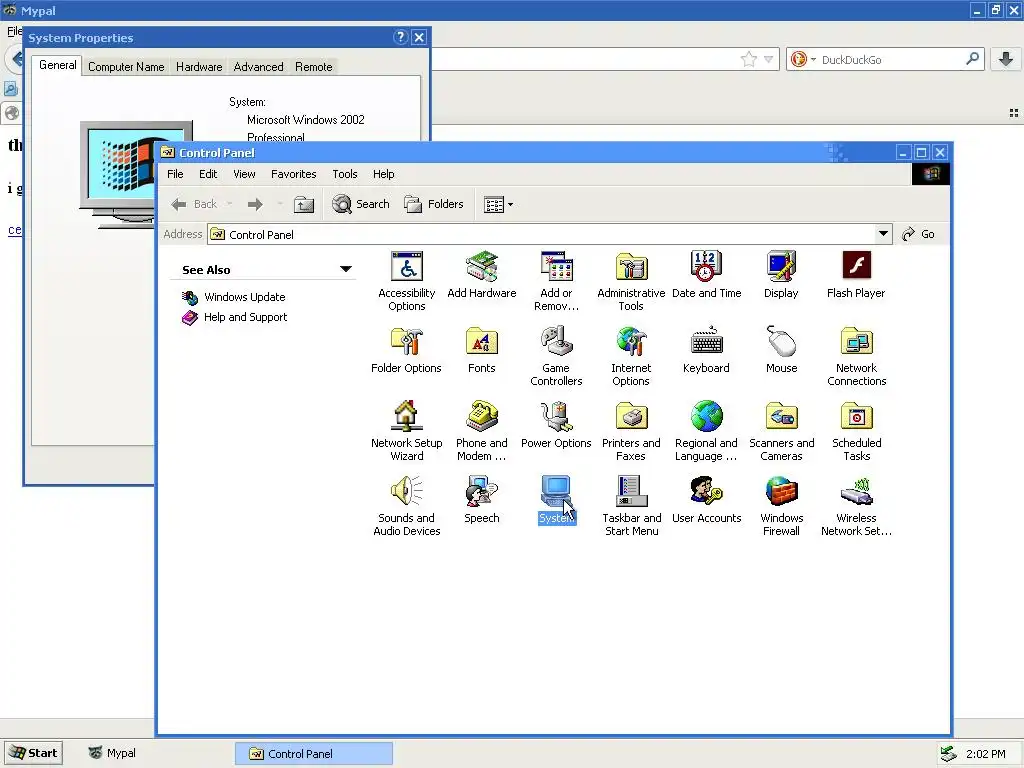Open bookmark star dropdown arrow in Mypal
Viewport: 1024px width, 768px height.
pos(769,59)
